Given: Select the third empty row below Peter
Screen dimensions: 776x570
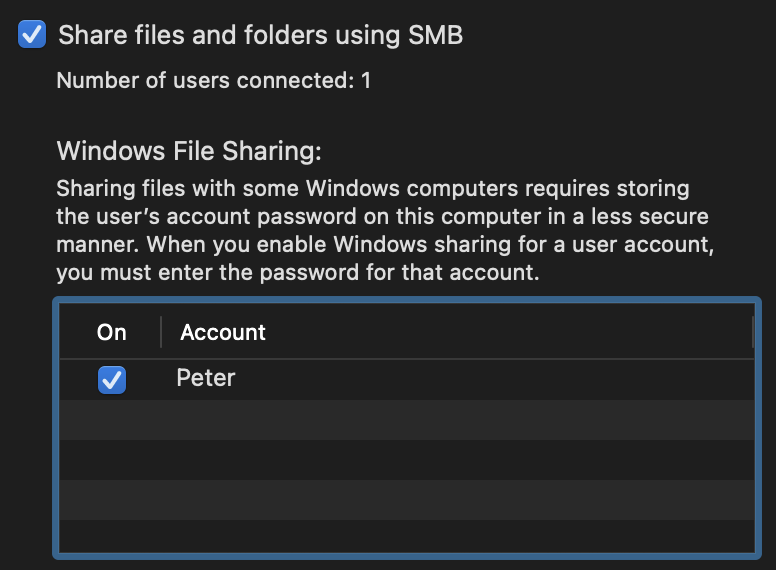Looking at the screenshot, I should [x=405, y=500].
